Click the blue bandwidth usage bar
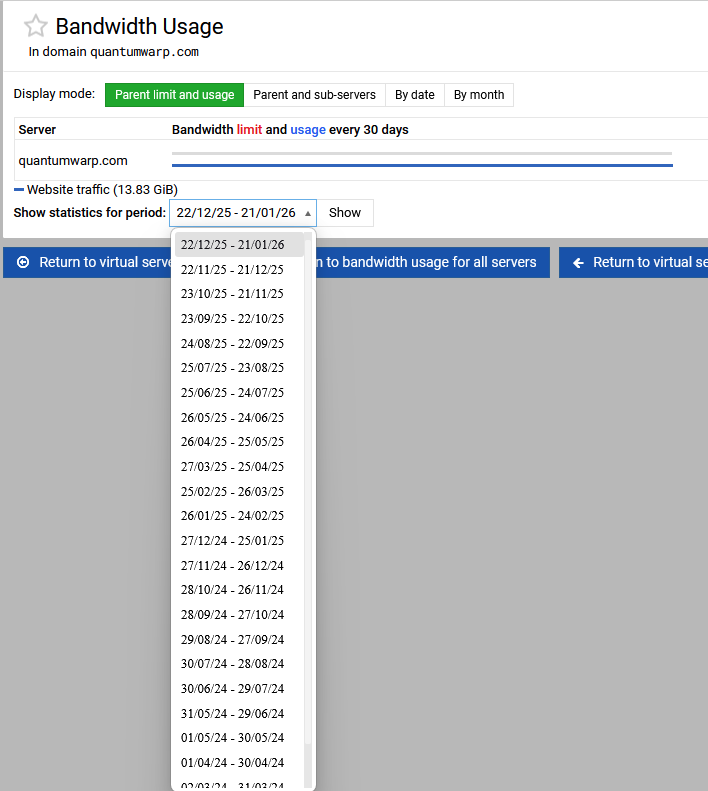This screenshot has width=708, height=791. point(422,165)
